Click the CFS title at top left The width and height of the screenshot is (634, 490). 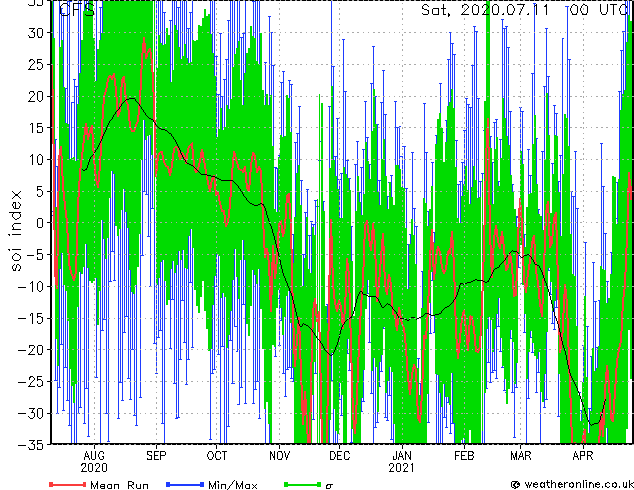[x=77, y=9]
